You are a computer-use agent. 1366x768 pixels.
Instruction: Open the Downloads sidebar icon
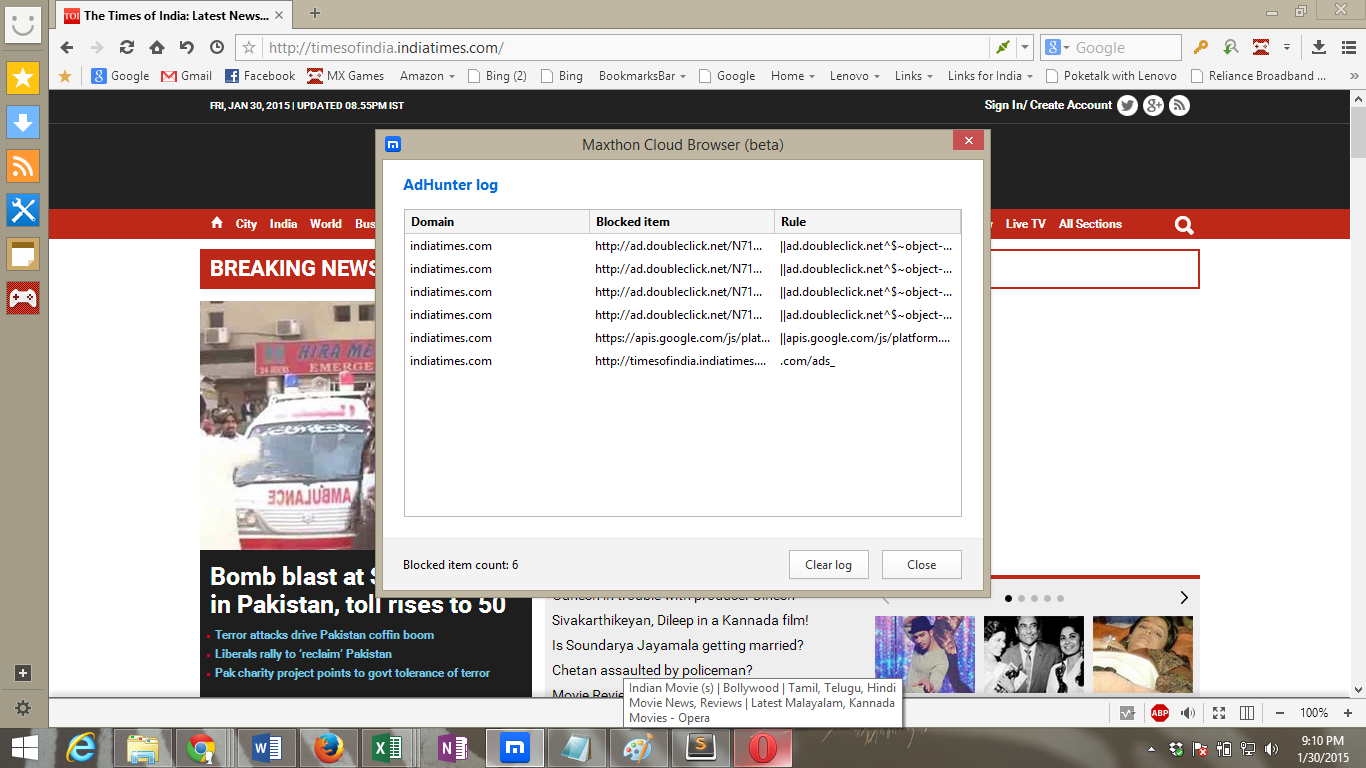pos(23,121)
